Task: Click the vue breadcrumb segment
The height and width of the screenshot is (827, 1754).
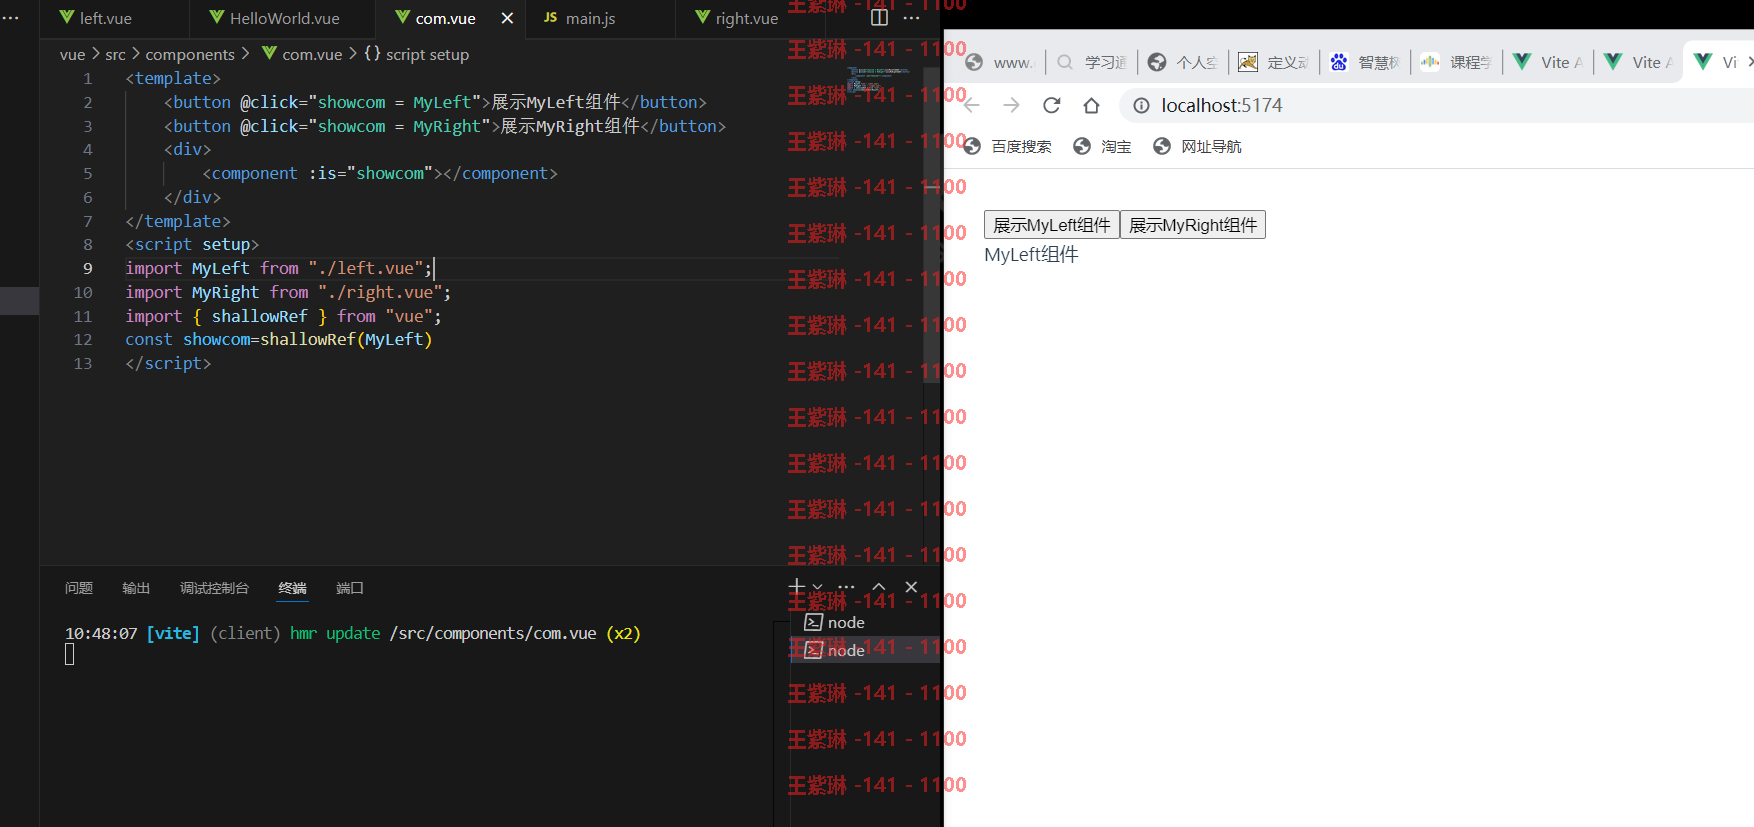Action: 72,54
